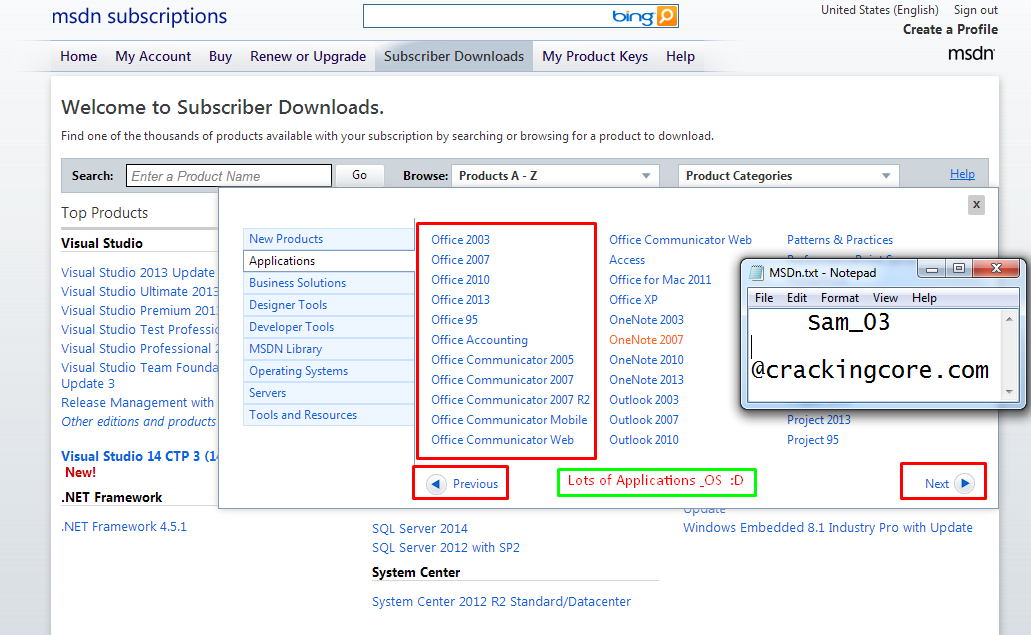Open the Office 2003 link
The height and width of the screenshot is (635, 1031).
pos(460,240)
